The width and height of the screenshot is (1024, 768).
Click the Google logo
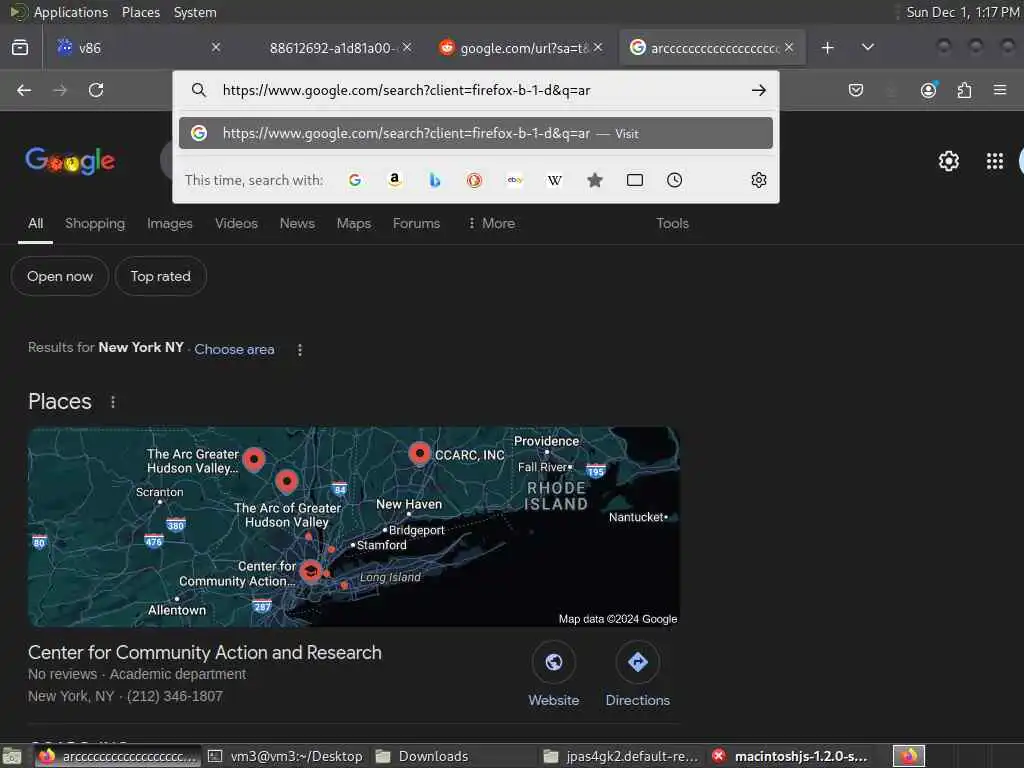(x=71, y=161)
